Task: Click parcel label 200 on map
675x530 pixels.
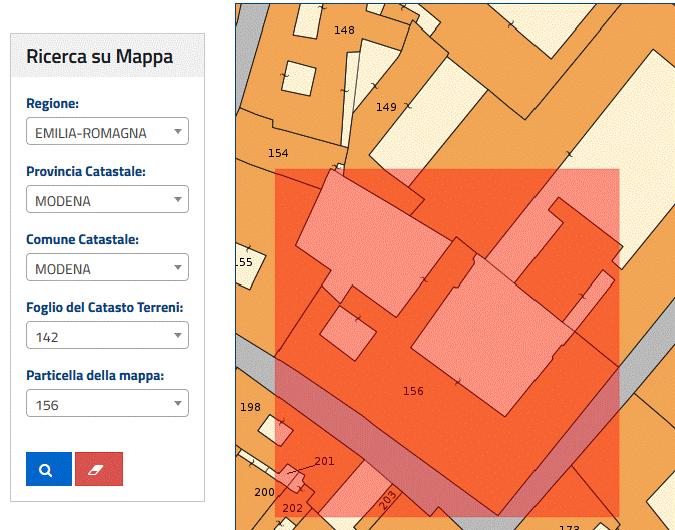Action: coord(264,492)
